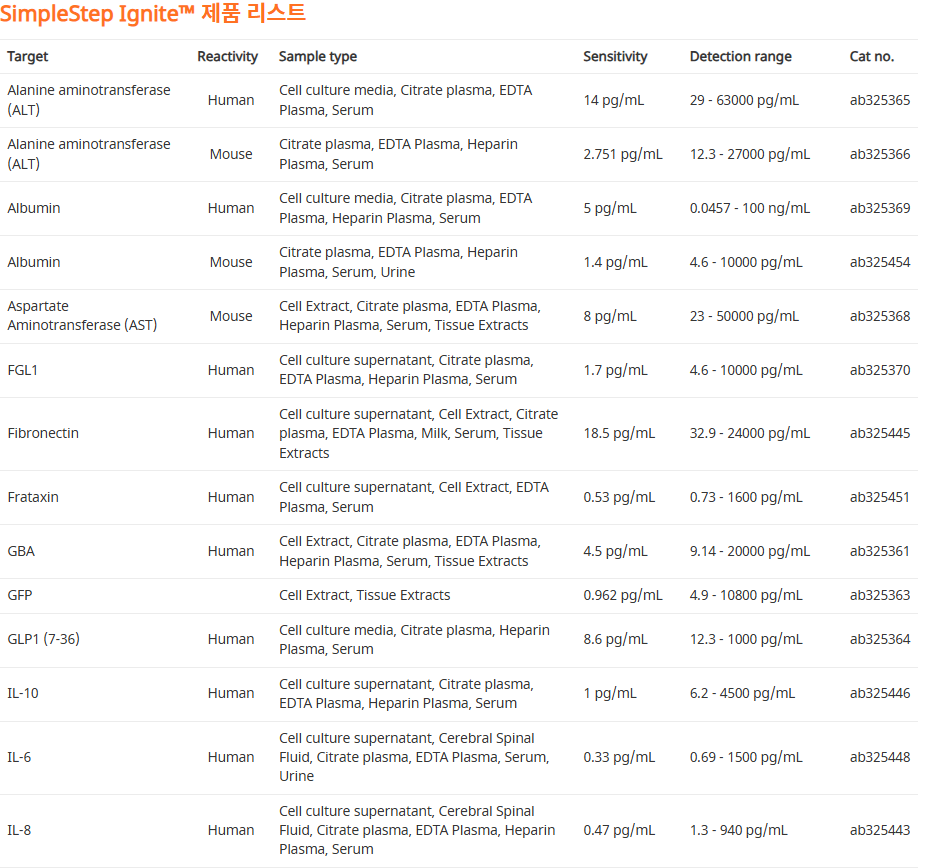928x868 pixels.
Task: Select catalog number ab325361
Action: (x=879, y=551)
